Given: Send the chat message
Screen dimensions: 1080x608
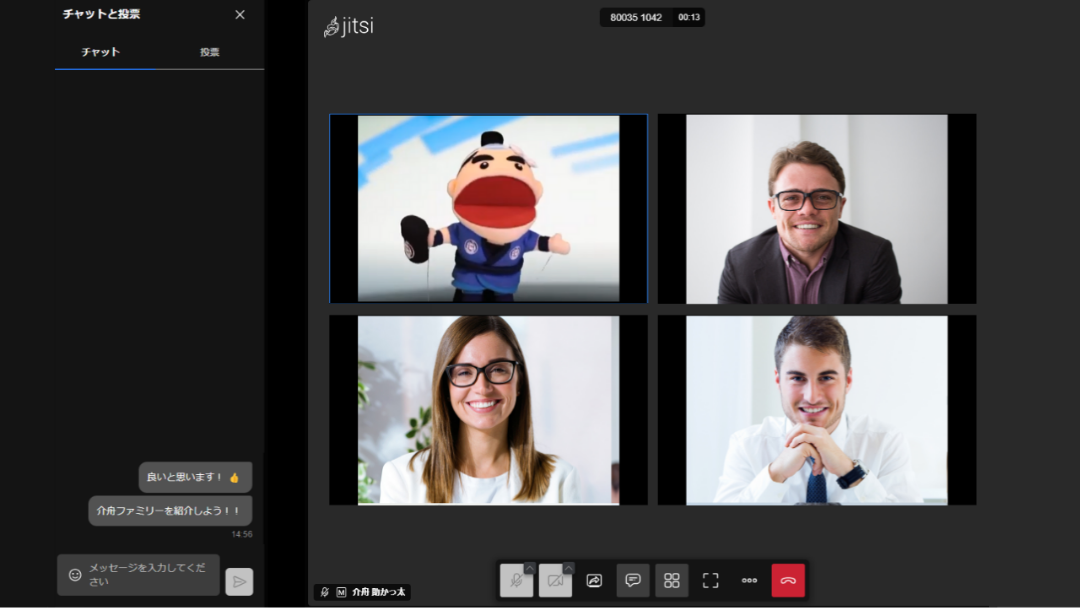Looking at the screenshot, I should (x=239, y=582).
